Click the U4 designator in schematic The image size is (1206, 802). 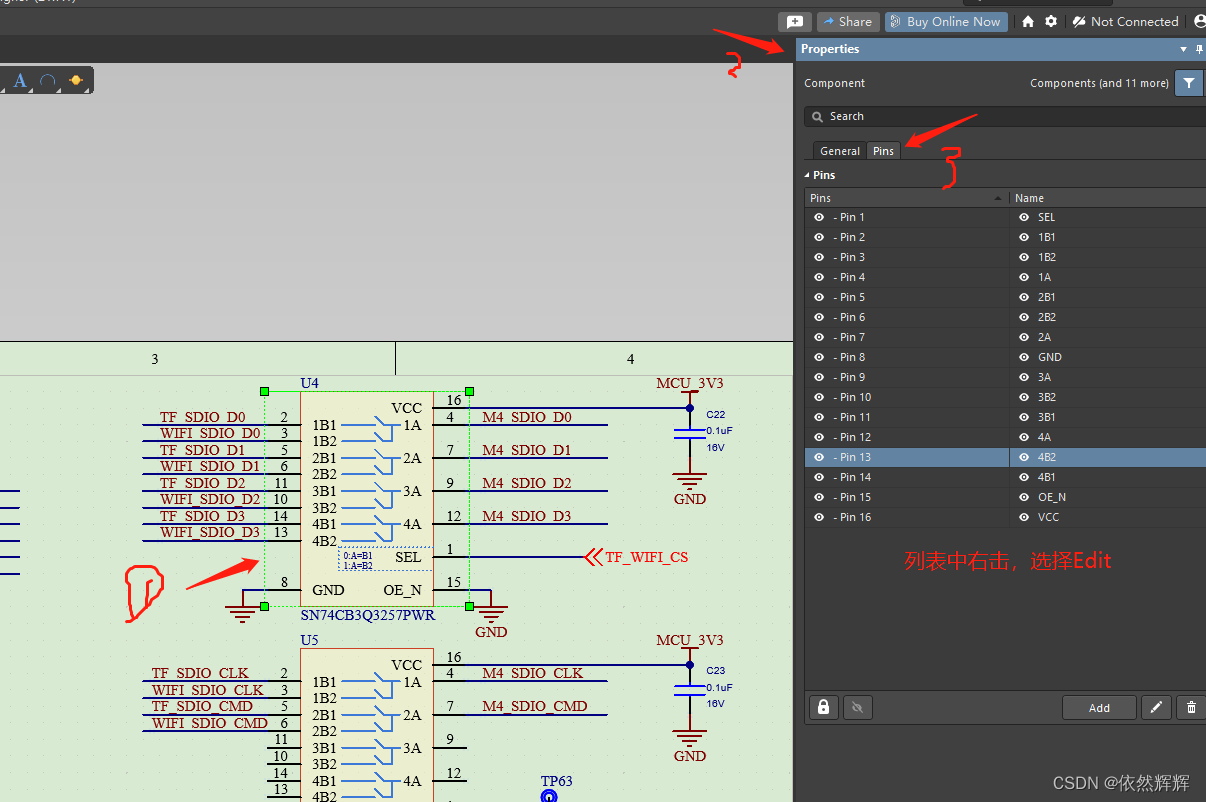310,383
